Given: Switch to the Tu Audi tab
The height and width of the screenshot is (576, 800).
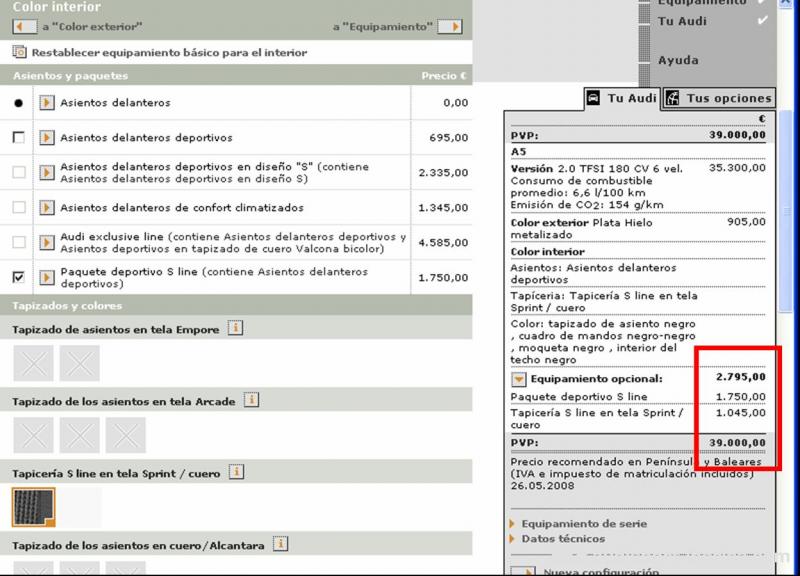Looking at the screenshot, I should tap(621, 98).
